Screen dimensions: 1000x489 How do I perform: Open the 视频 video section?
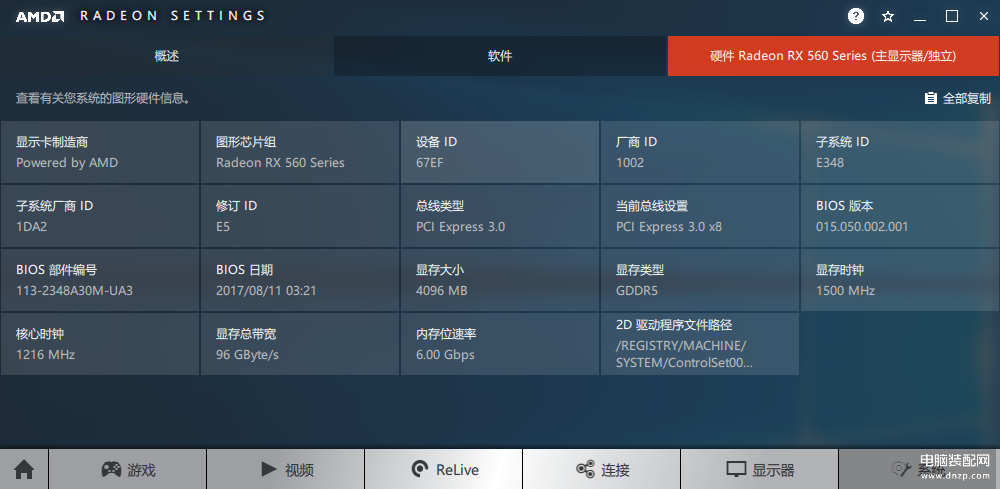(x=286, y=470)
